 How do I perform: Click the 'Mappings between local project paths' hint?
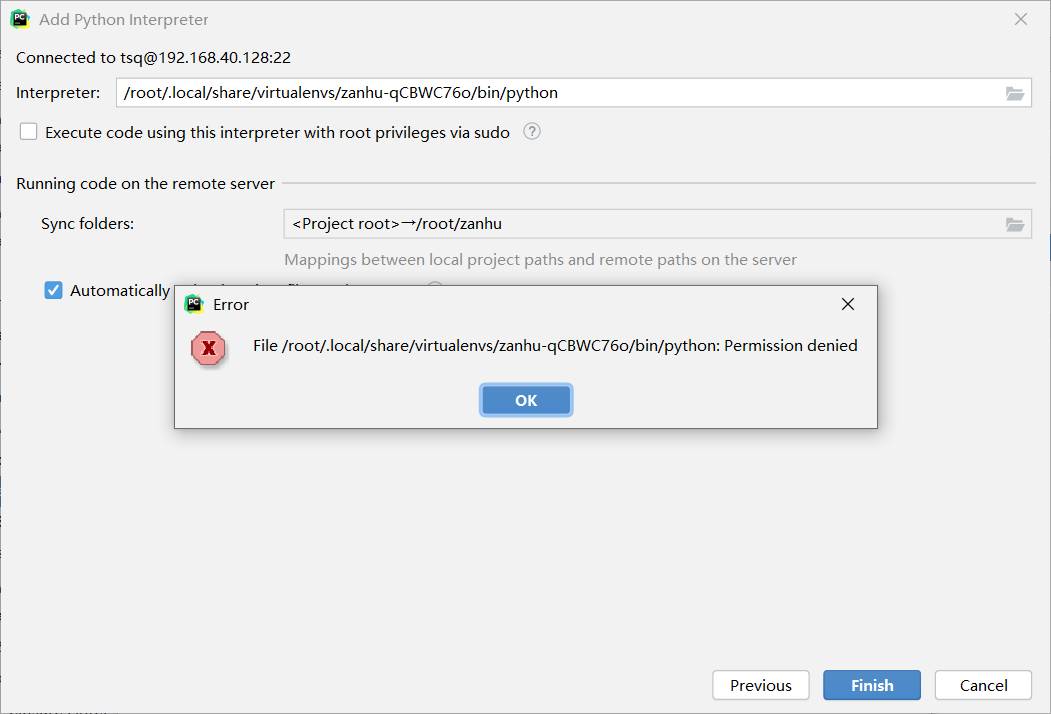point(540,260)
